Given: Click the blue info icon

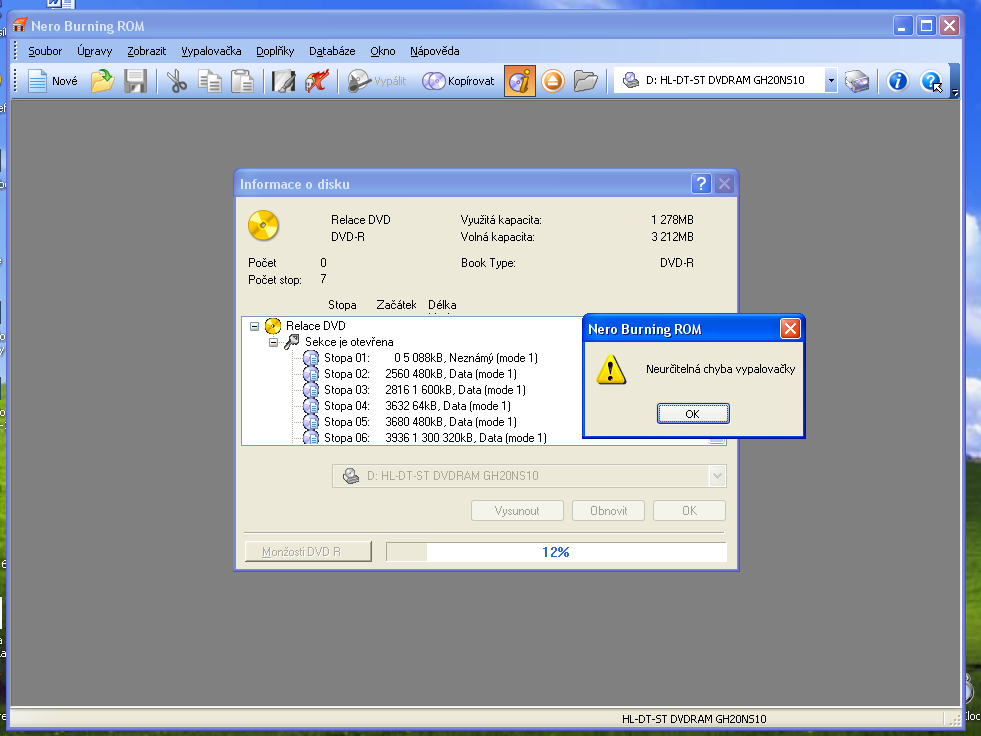Looking at the screenshot, I should coord(898,81).
